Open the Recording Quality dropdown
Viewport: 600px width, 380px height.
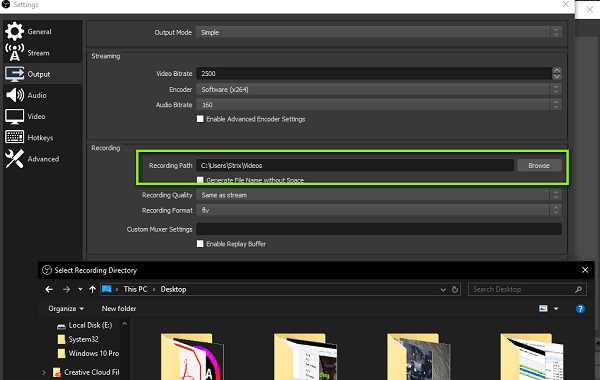click(x=379, y=195)
